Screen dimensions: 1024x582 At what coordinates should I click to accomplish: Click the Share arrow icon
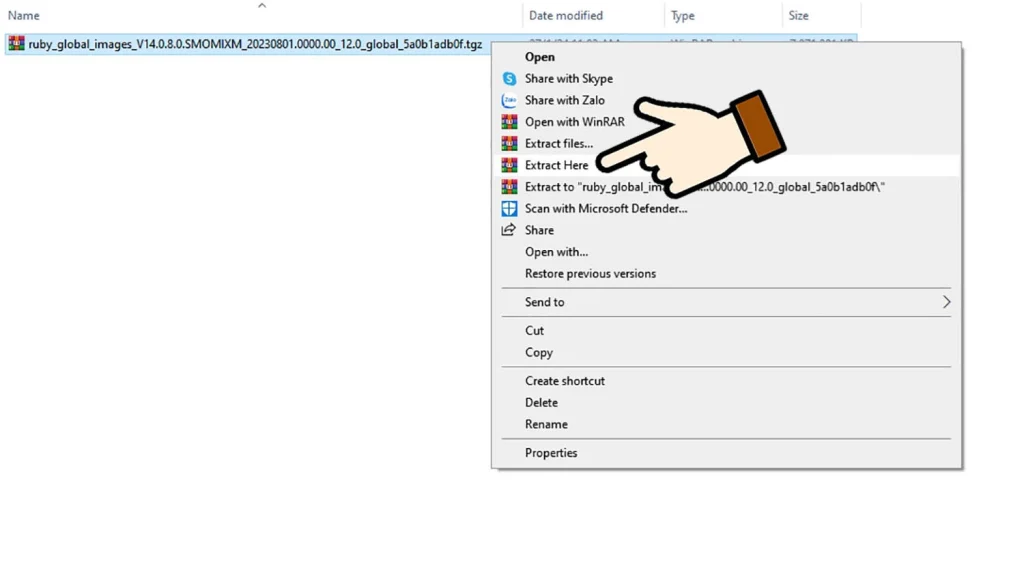(509, 230)
